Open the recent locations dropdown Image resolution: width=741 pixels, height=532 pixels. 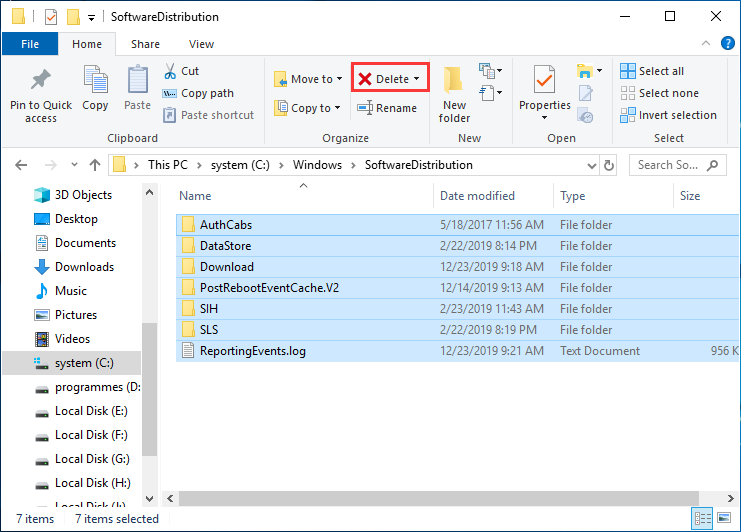point(74,165)
